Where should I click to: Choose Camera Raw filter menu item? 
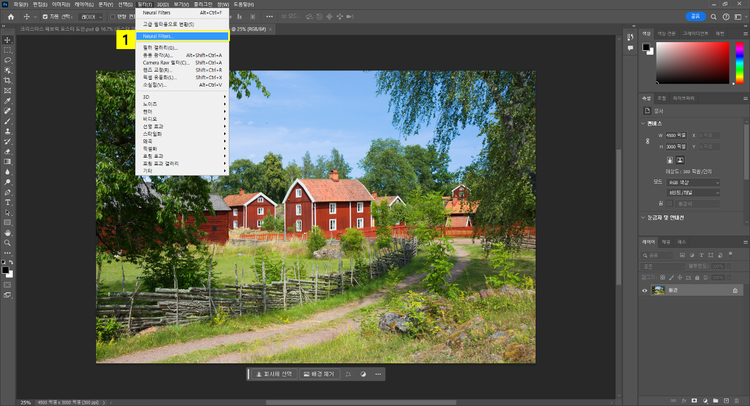[x=182, y=63]
